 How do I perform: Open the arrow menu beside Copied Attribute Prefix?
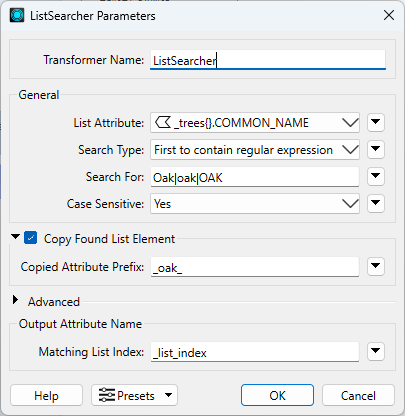click(376, 266)
